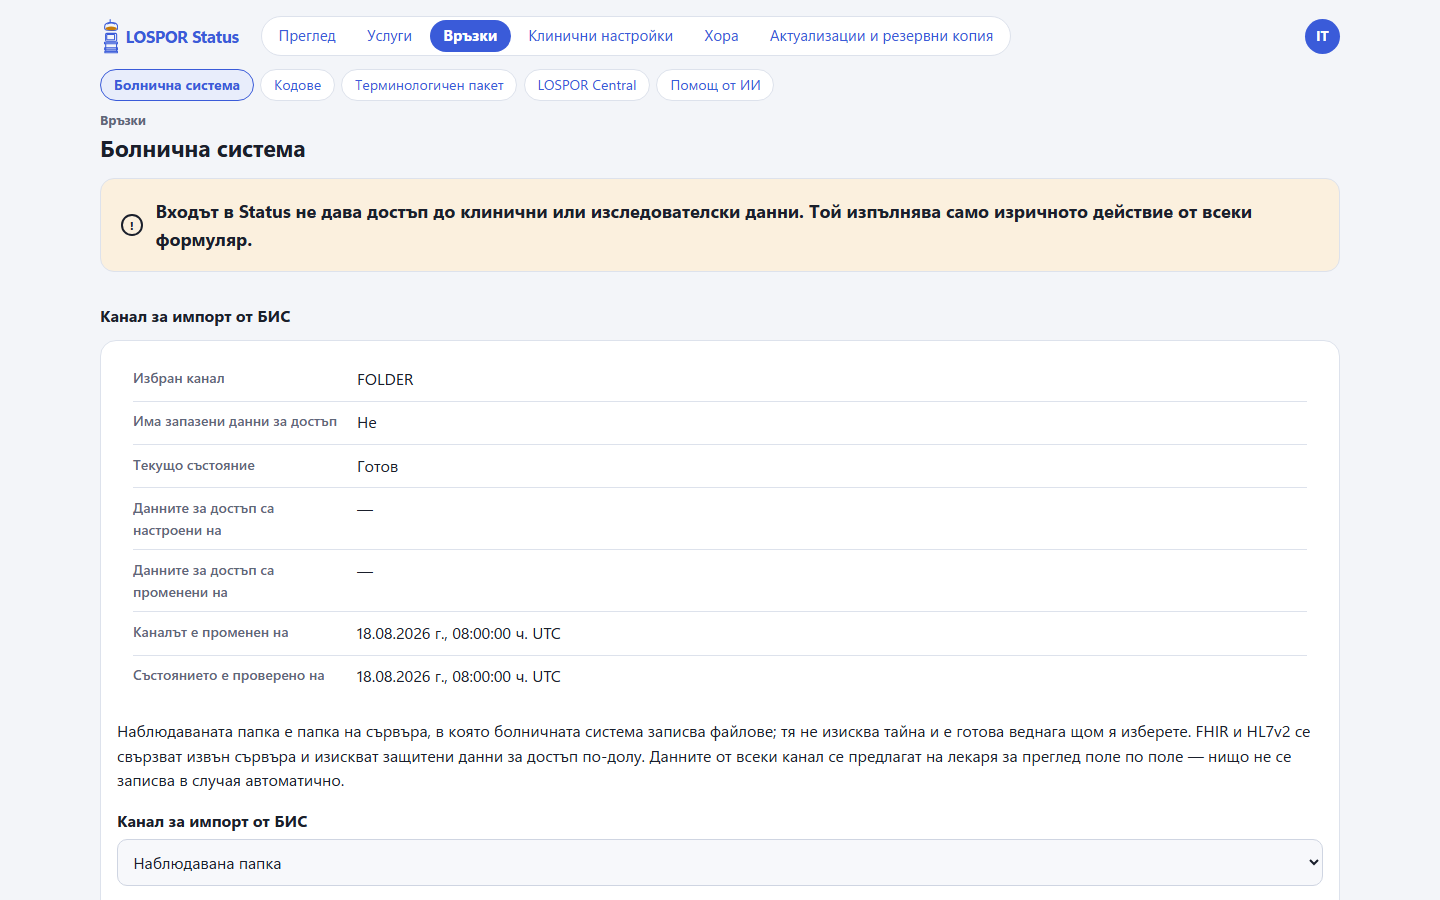Screen dimensions: 1440x900
Task: Click the Текущо състояние label
Action: coord(194,466)
